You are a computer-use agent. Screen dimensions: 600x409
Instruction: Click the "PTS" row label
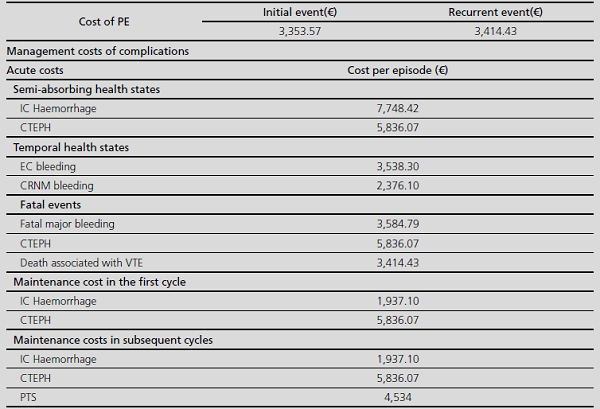(x=29, y=398)
